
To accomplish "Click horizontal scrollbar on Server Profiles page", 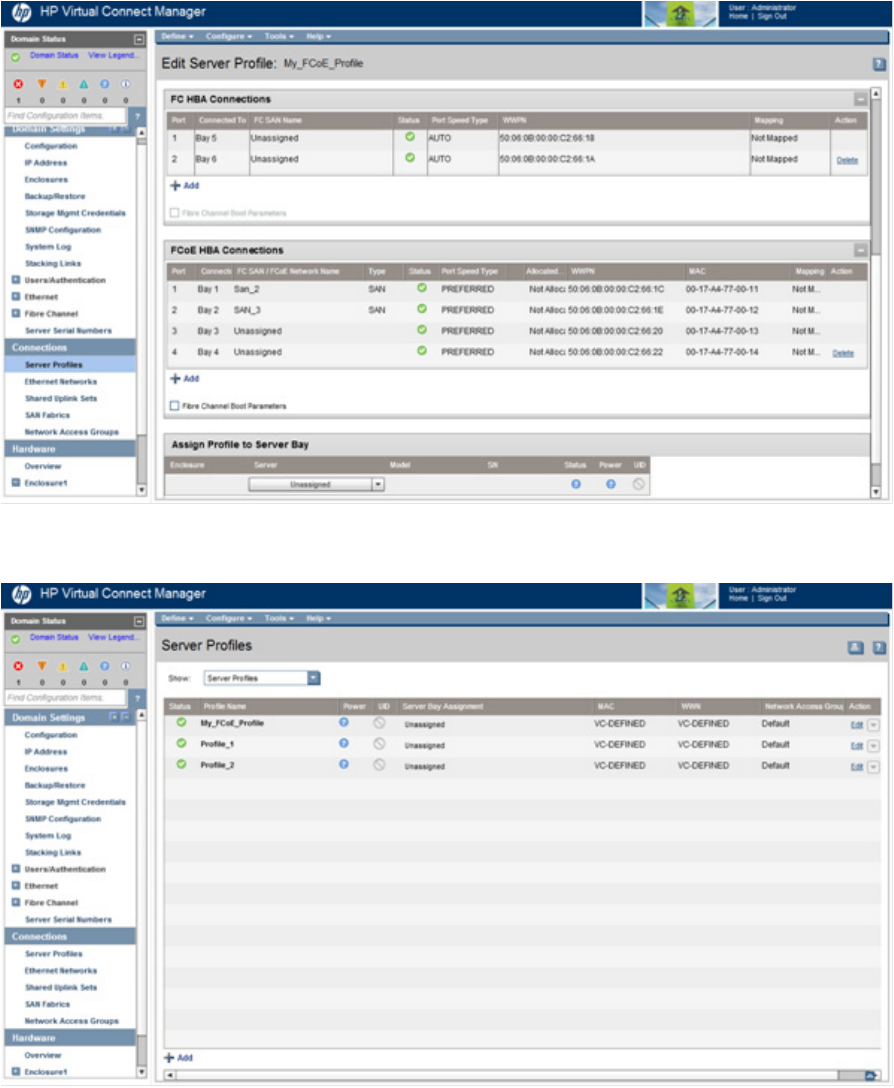I will pyautogui.click(x=522, y=1075).
